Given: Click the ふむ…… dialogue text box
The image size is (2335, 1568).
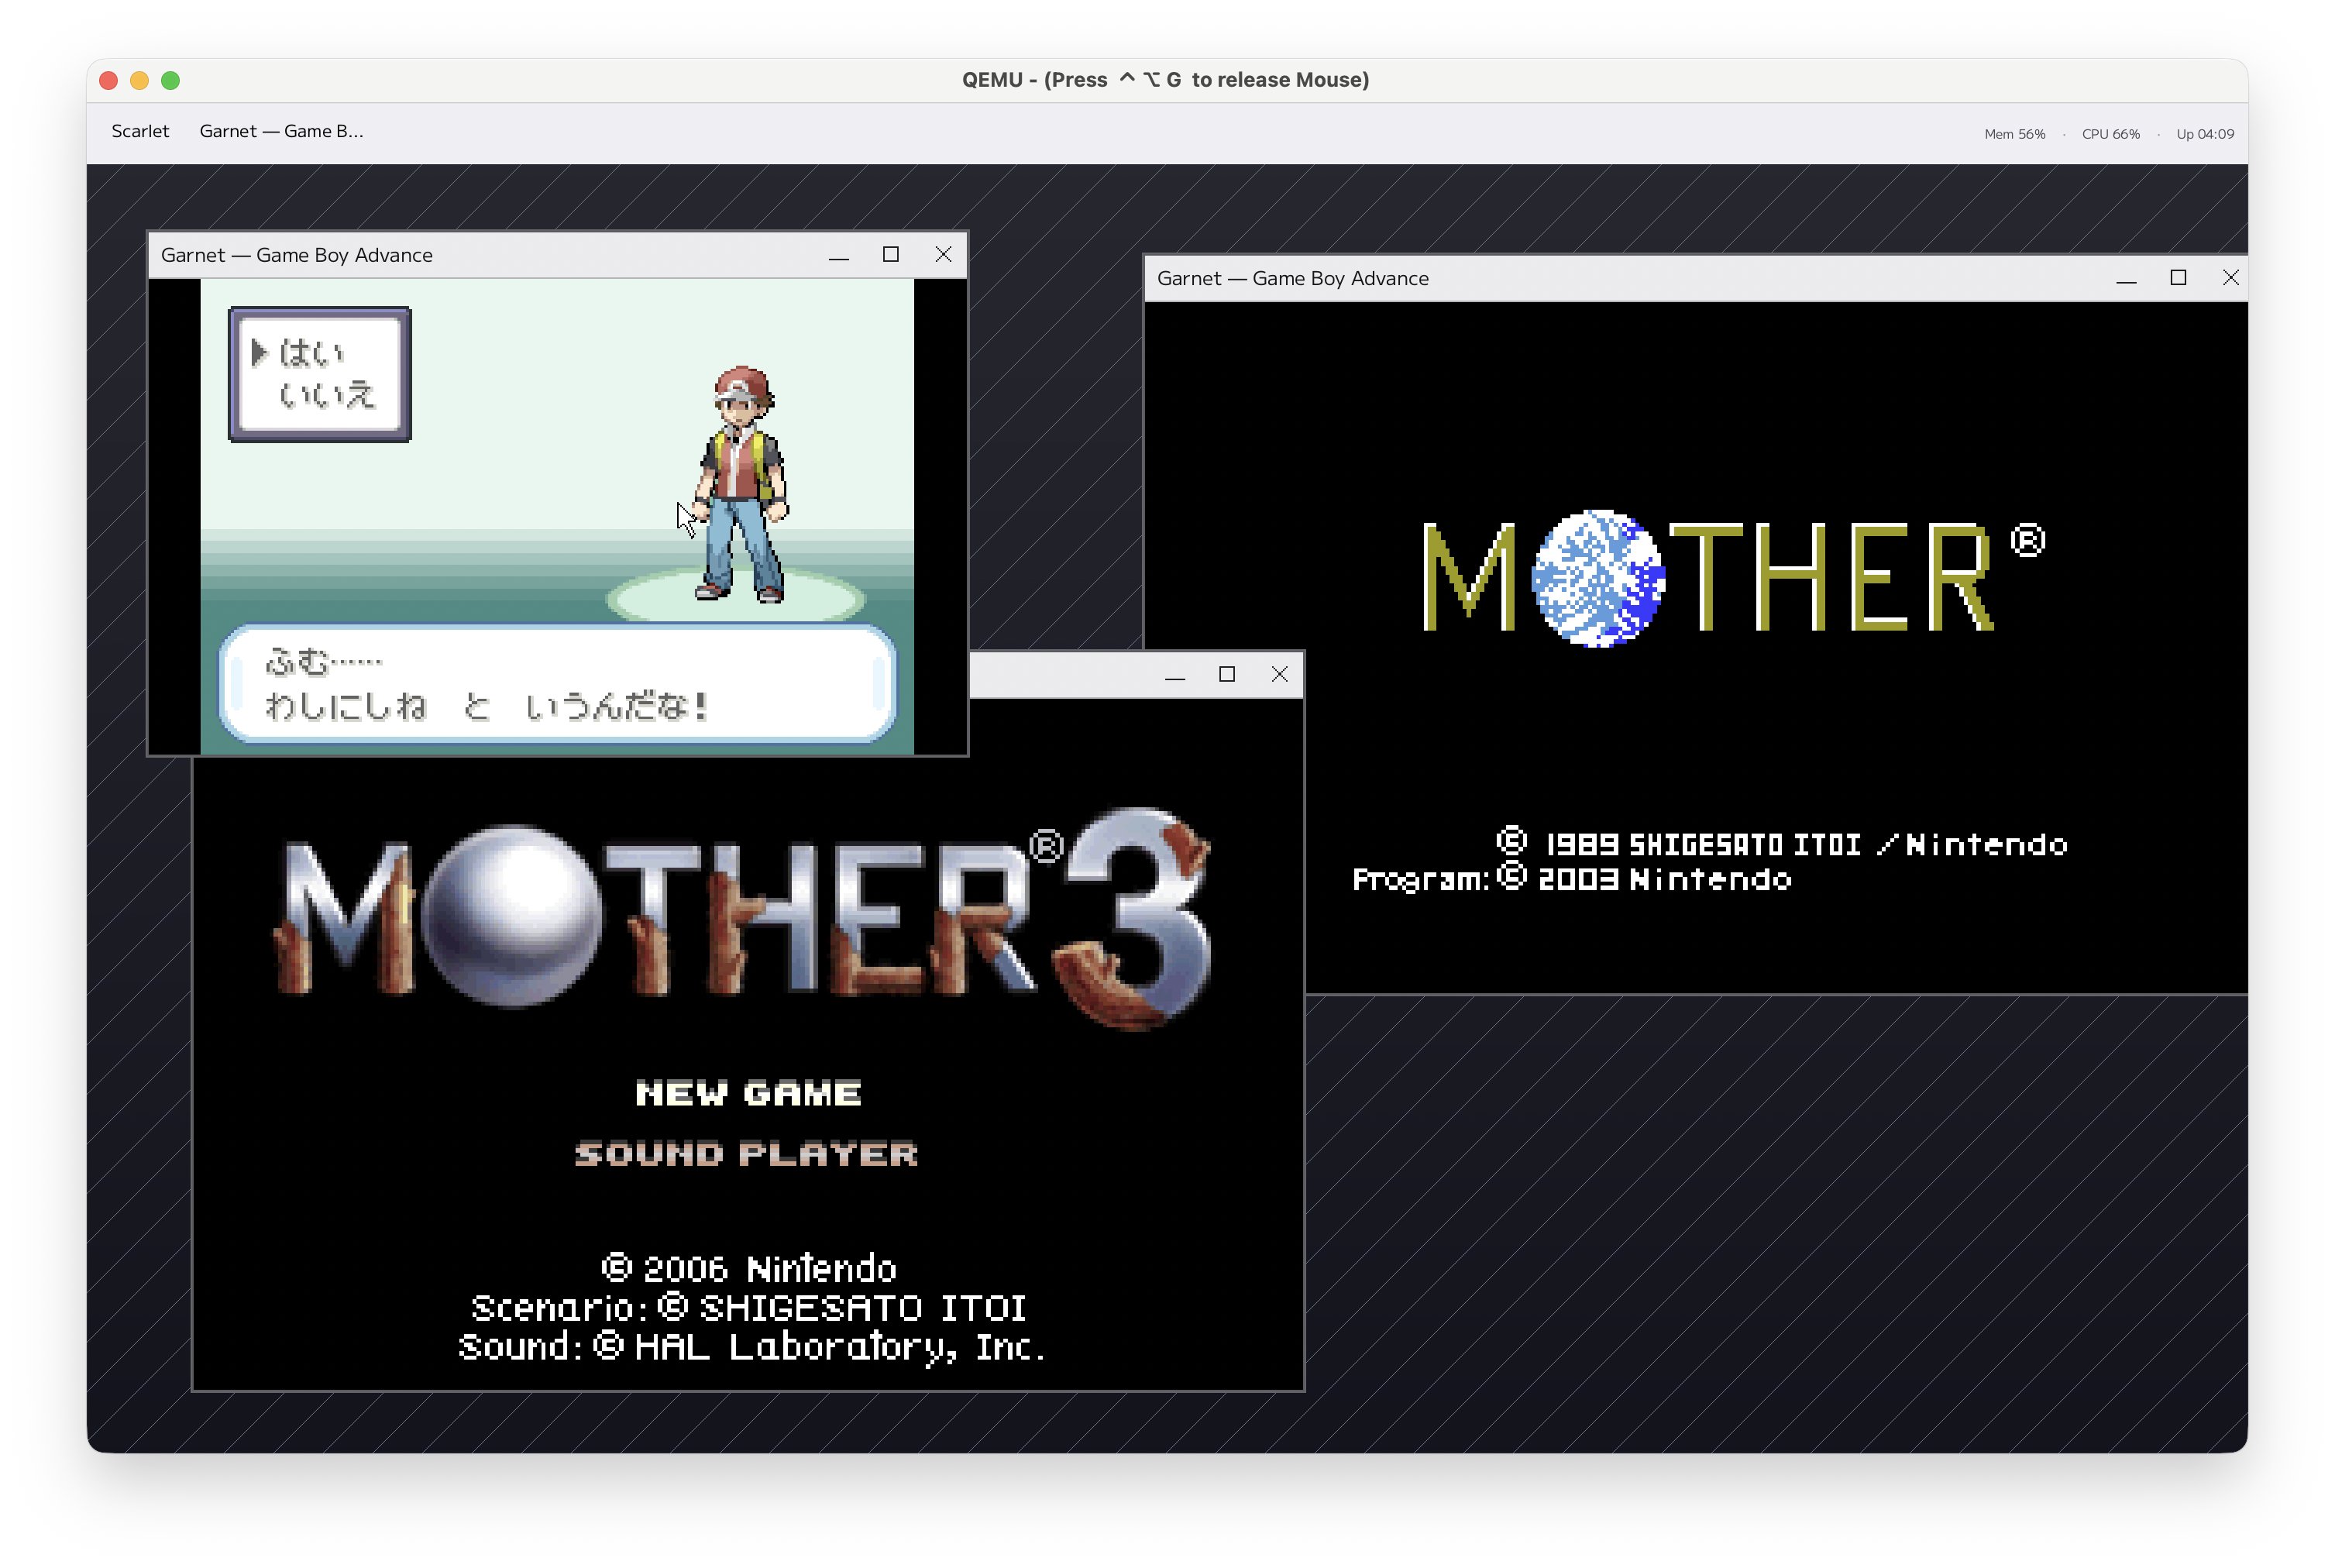Looking at the screenshot, I should pos(557,683).
